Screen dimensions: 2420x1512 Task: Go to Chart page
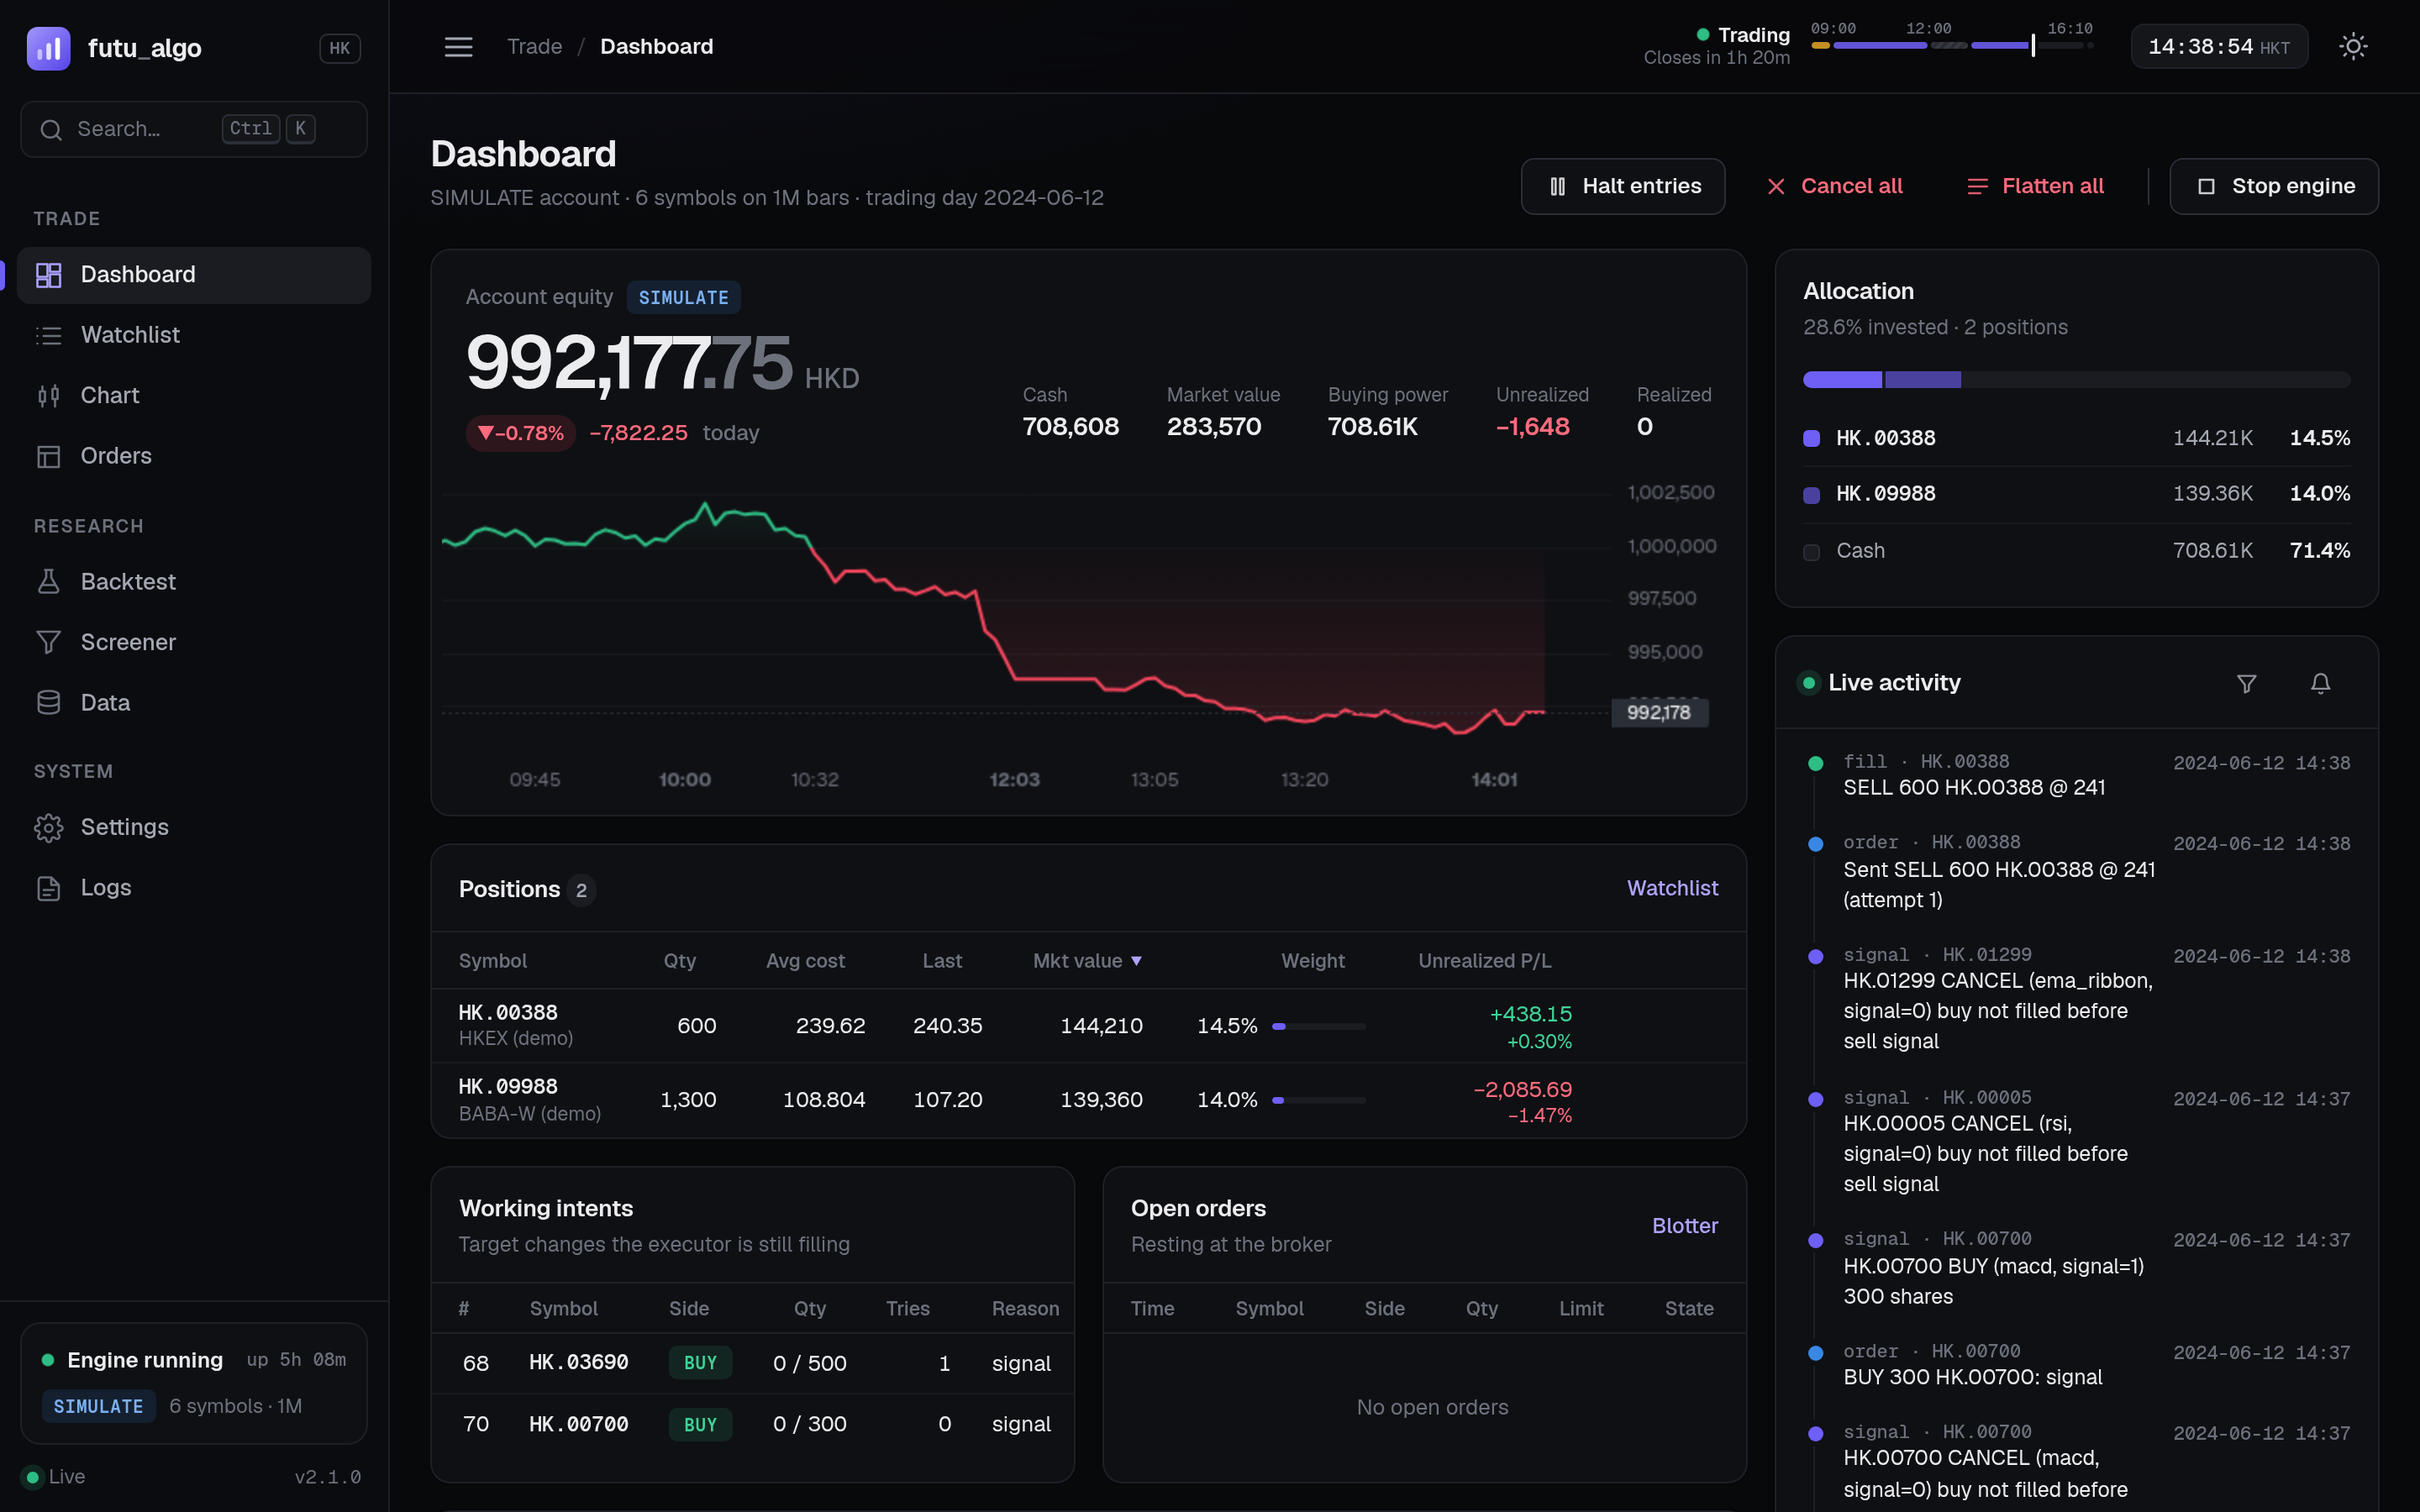point(194,396)
